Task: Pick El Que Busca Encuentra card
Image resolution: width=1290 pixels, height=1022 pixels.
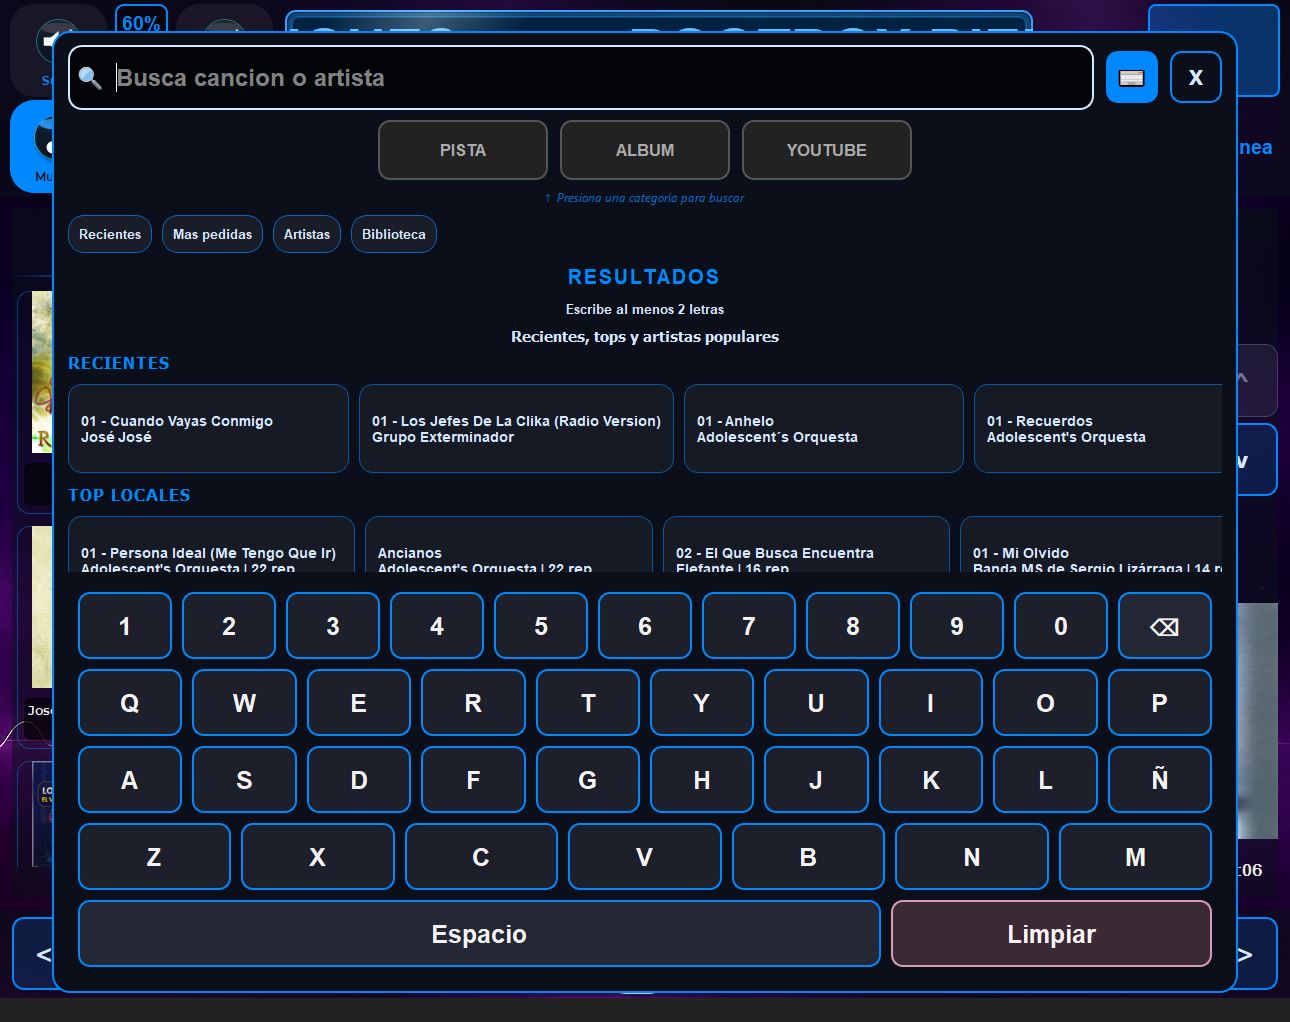Action: 806,545
